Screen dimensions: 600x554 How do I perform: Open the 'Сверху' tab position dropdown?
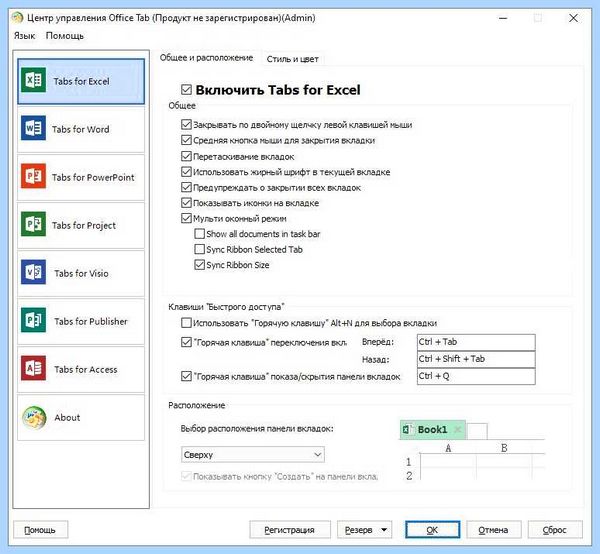point(253,455)
